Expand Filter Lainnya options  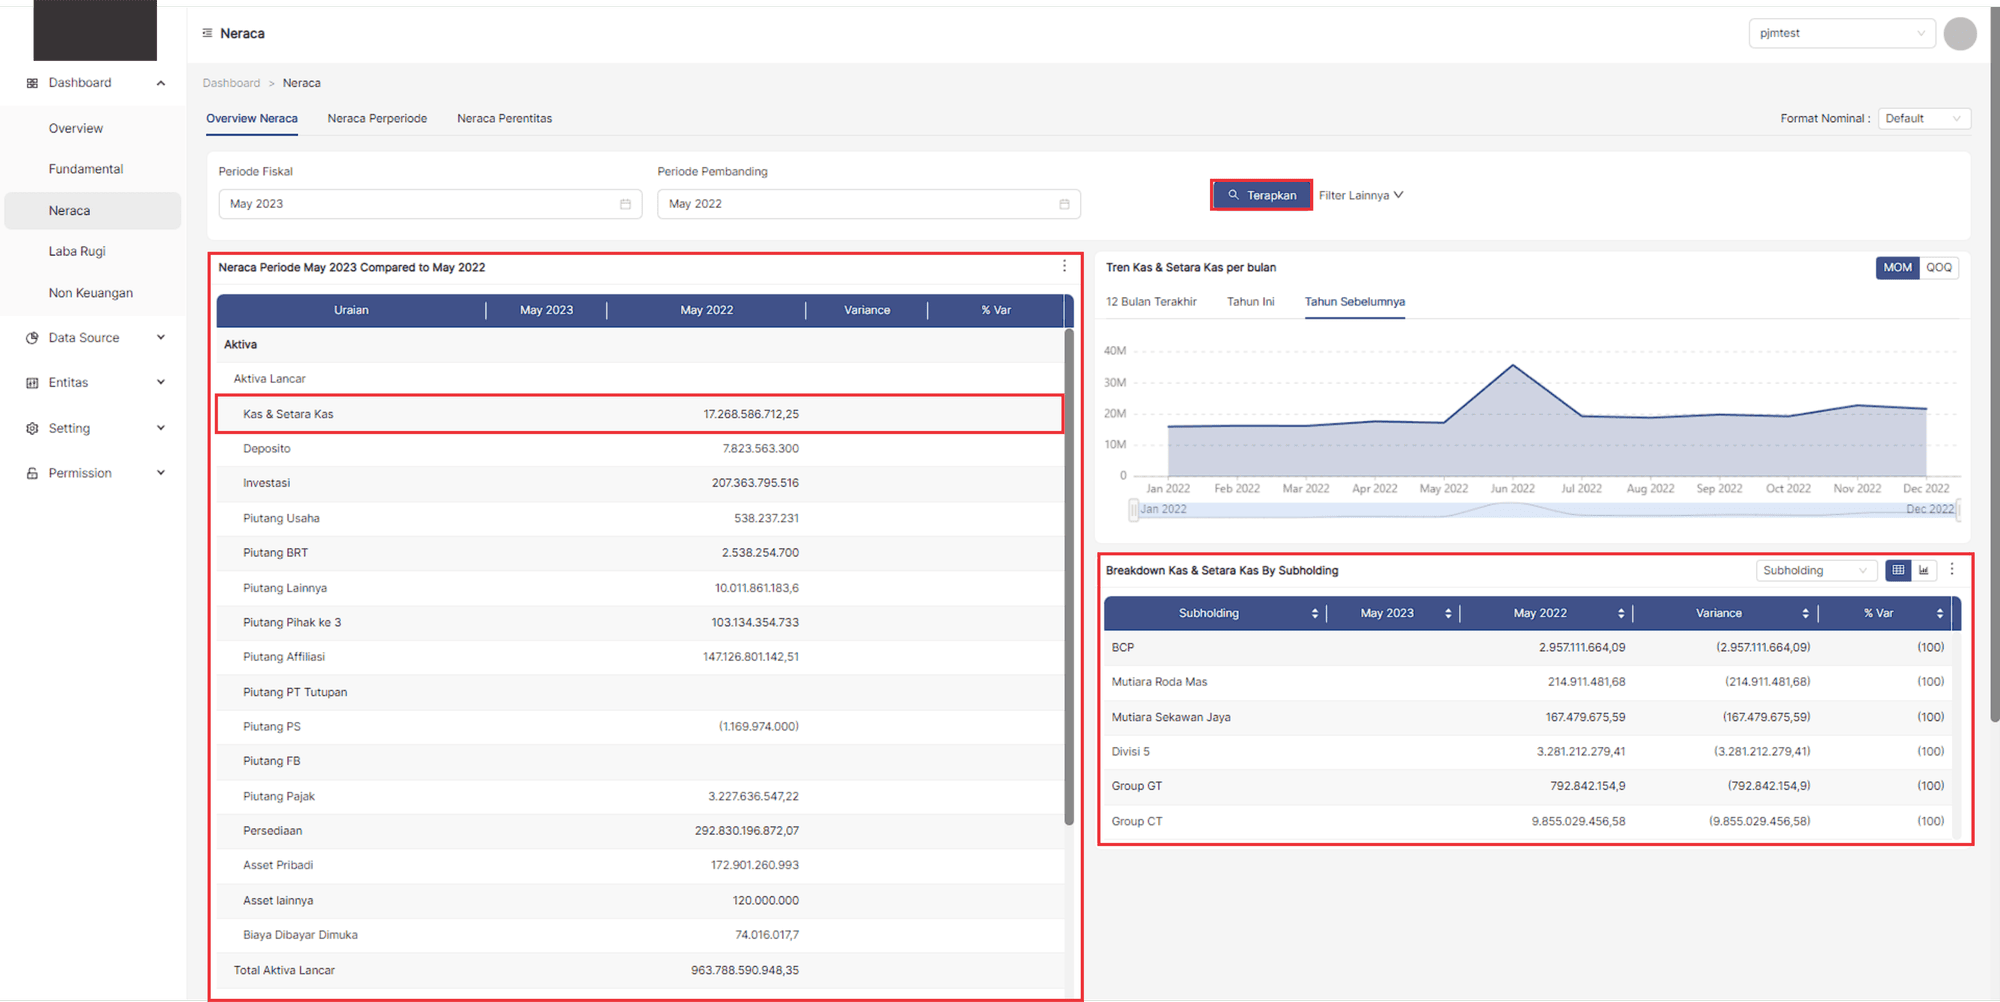click(1360, 195)
